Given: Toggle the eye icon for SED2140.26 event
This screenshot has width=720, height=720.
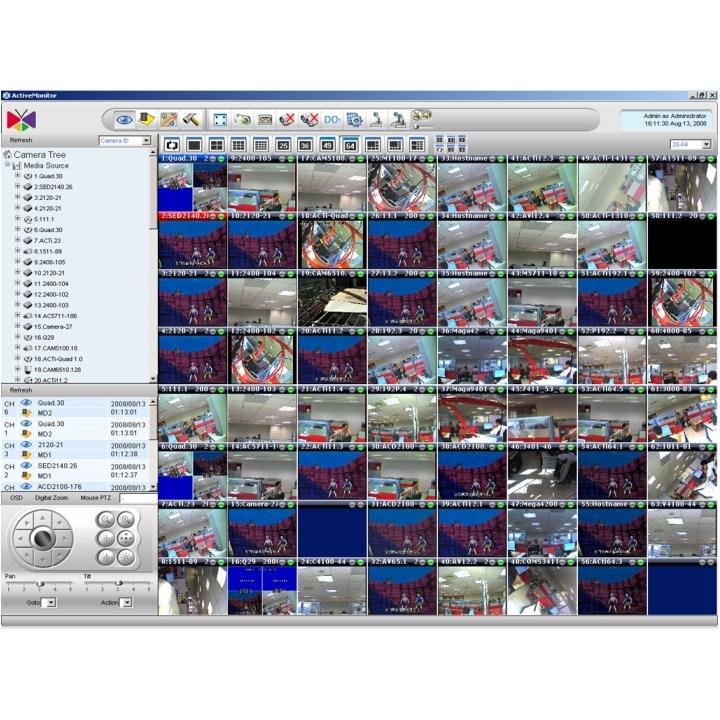Looking at the screenshot, I should [x=26, y=466].
